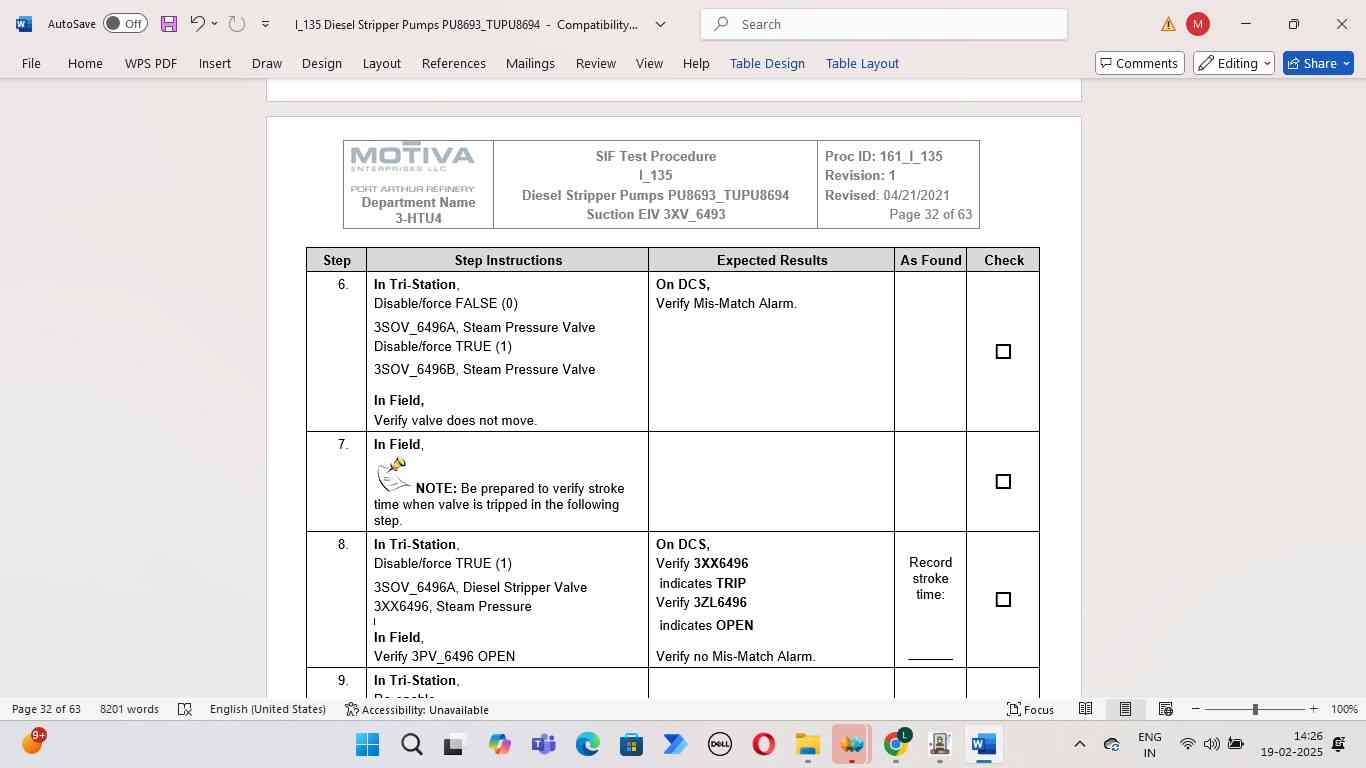Open the user account avatar M
This screenshot has height=768, width=1366.
[1197, 24]
